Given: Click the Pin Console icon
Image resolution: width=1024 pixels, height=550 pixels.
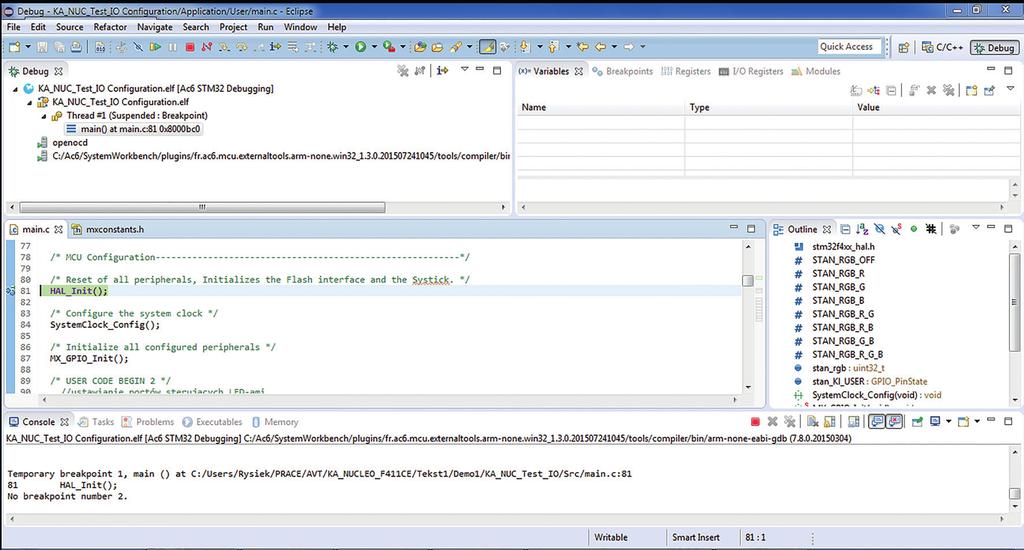Looking at the screenshot, I should [917, 422].
